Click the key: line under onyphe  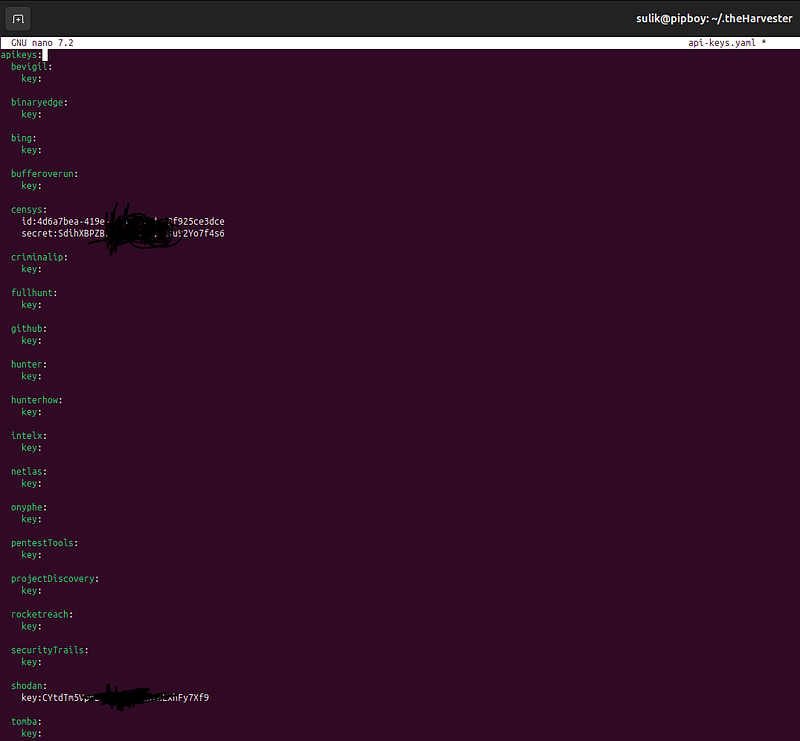pos(32,519)
